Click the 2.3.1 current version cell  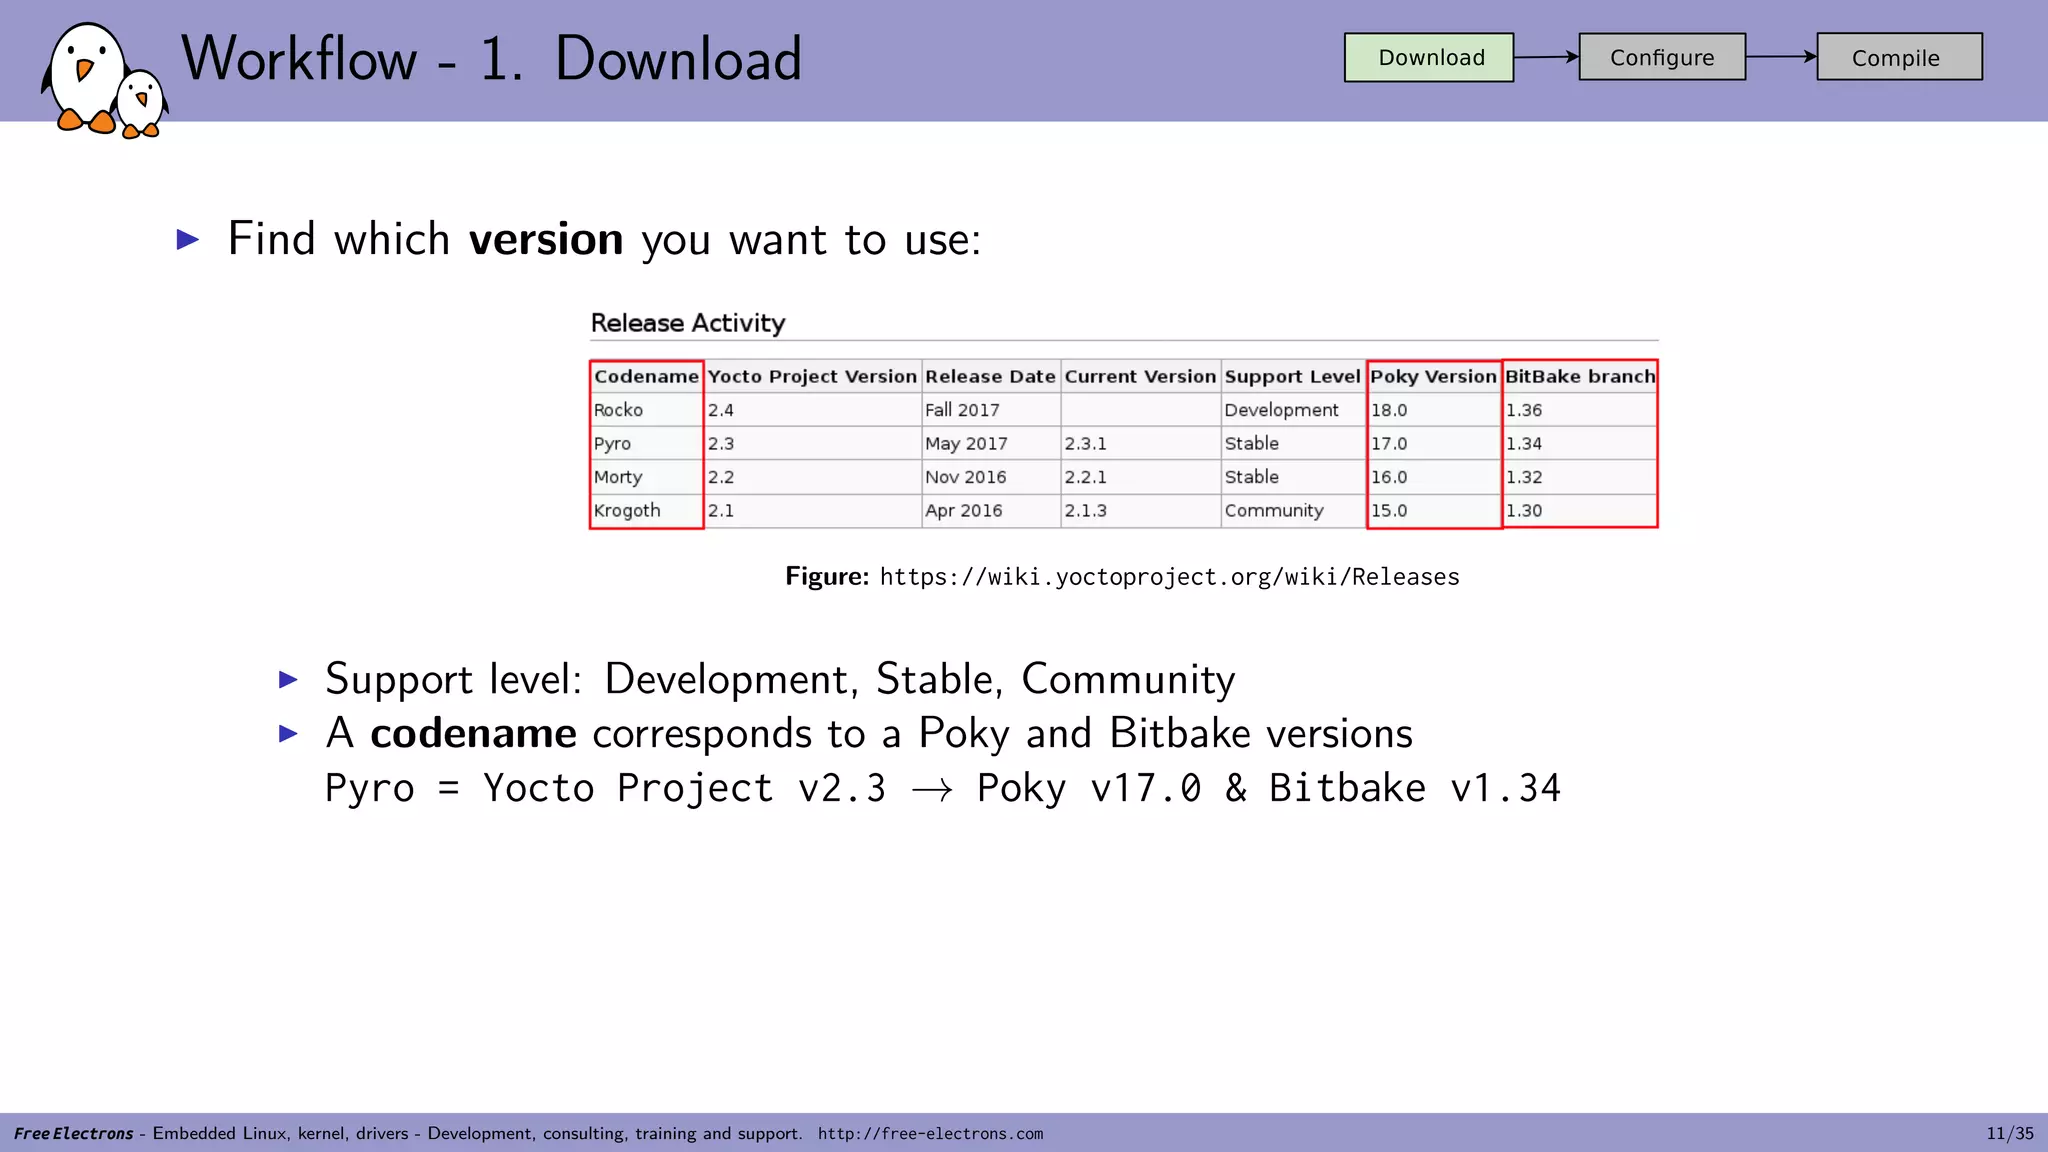pyautogui.click(x=1140, y=443)
